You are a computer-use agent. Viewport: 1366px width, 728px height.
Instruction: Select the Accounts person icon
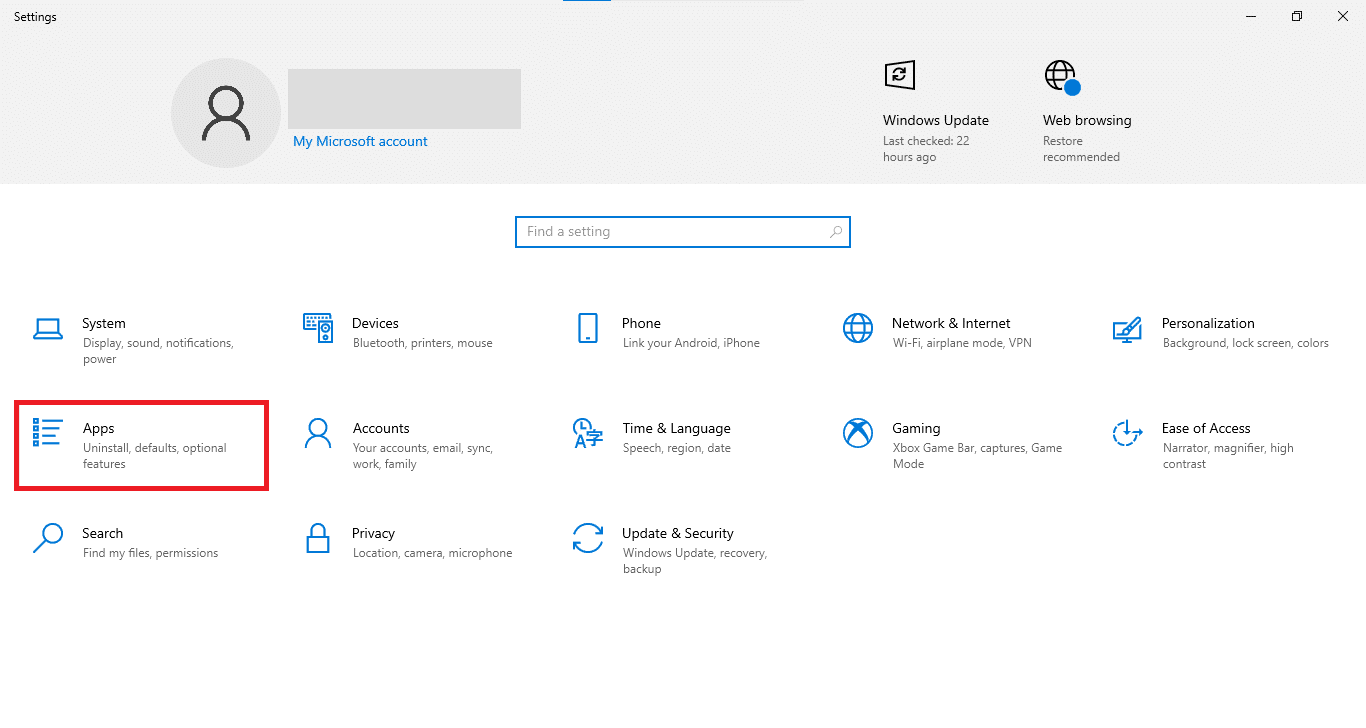pyautogui.click(x=317, y=433)
